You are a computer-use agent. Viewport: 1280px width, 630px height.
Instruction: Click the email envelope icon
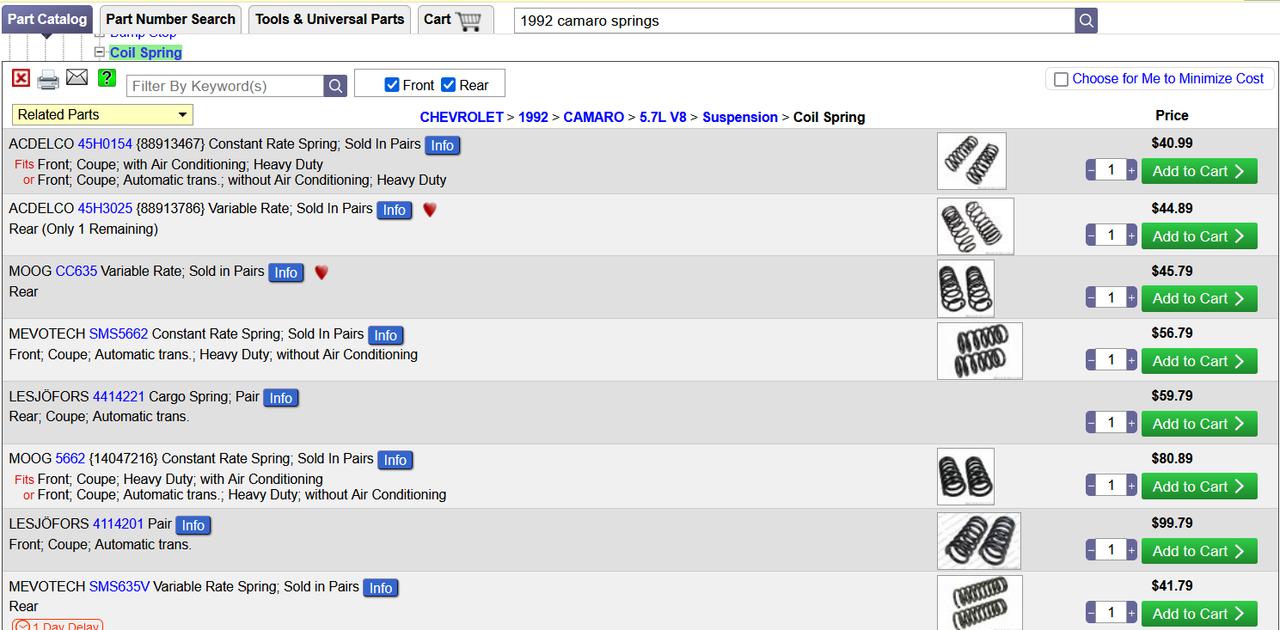click(77, 78)
